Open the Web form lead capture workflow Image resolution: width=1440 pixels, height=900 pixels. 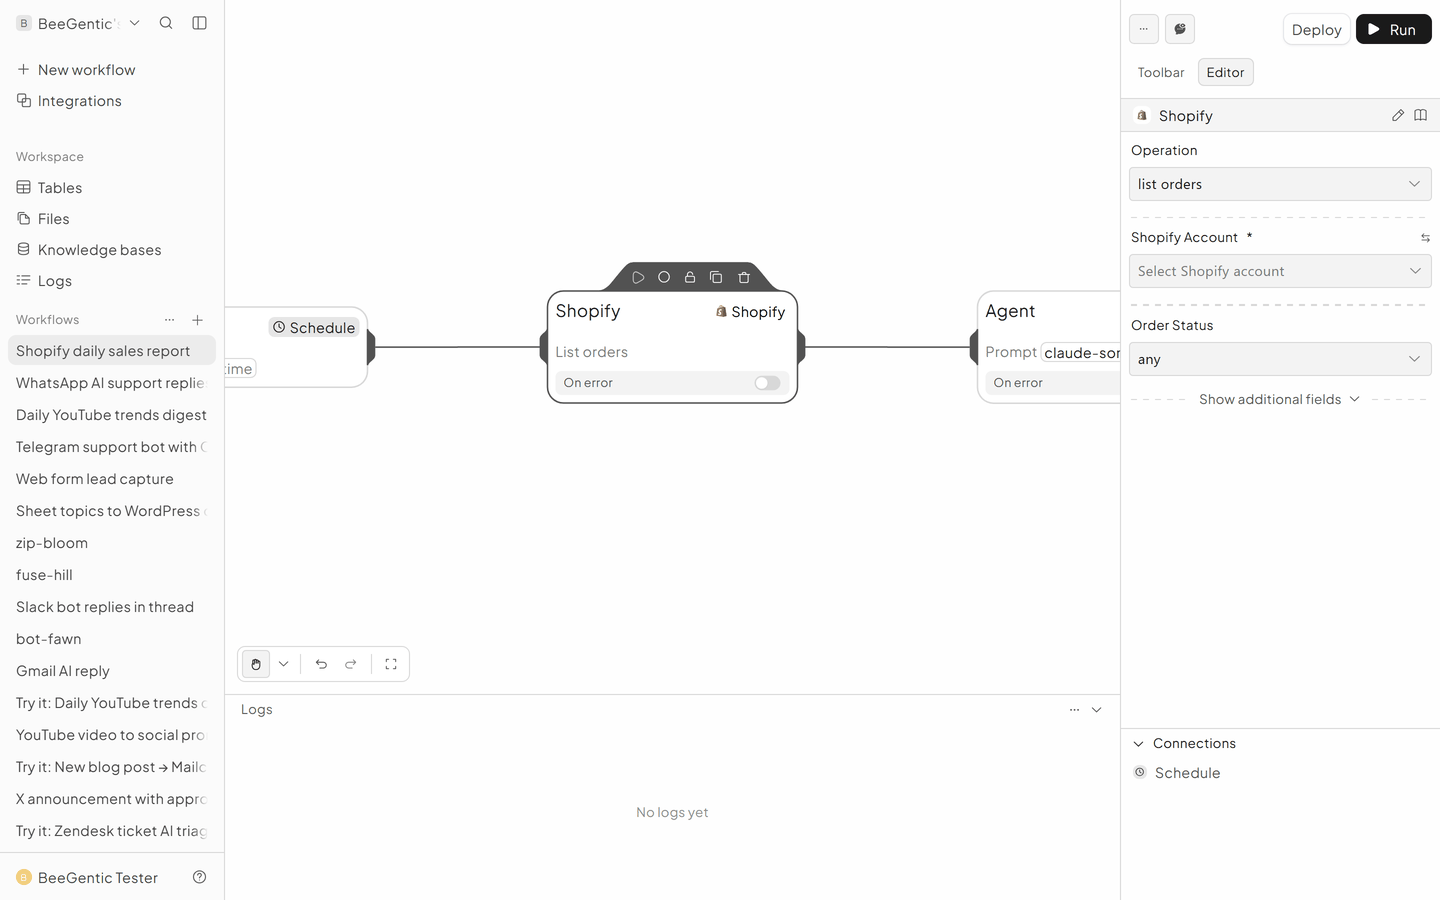tap(112, 479)
